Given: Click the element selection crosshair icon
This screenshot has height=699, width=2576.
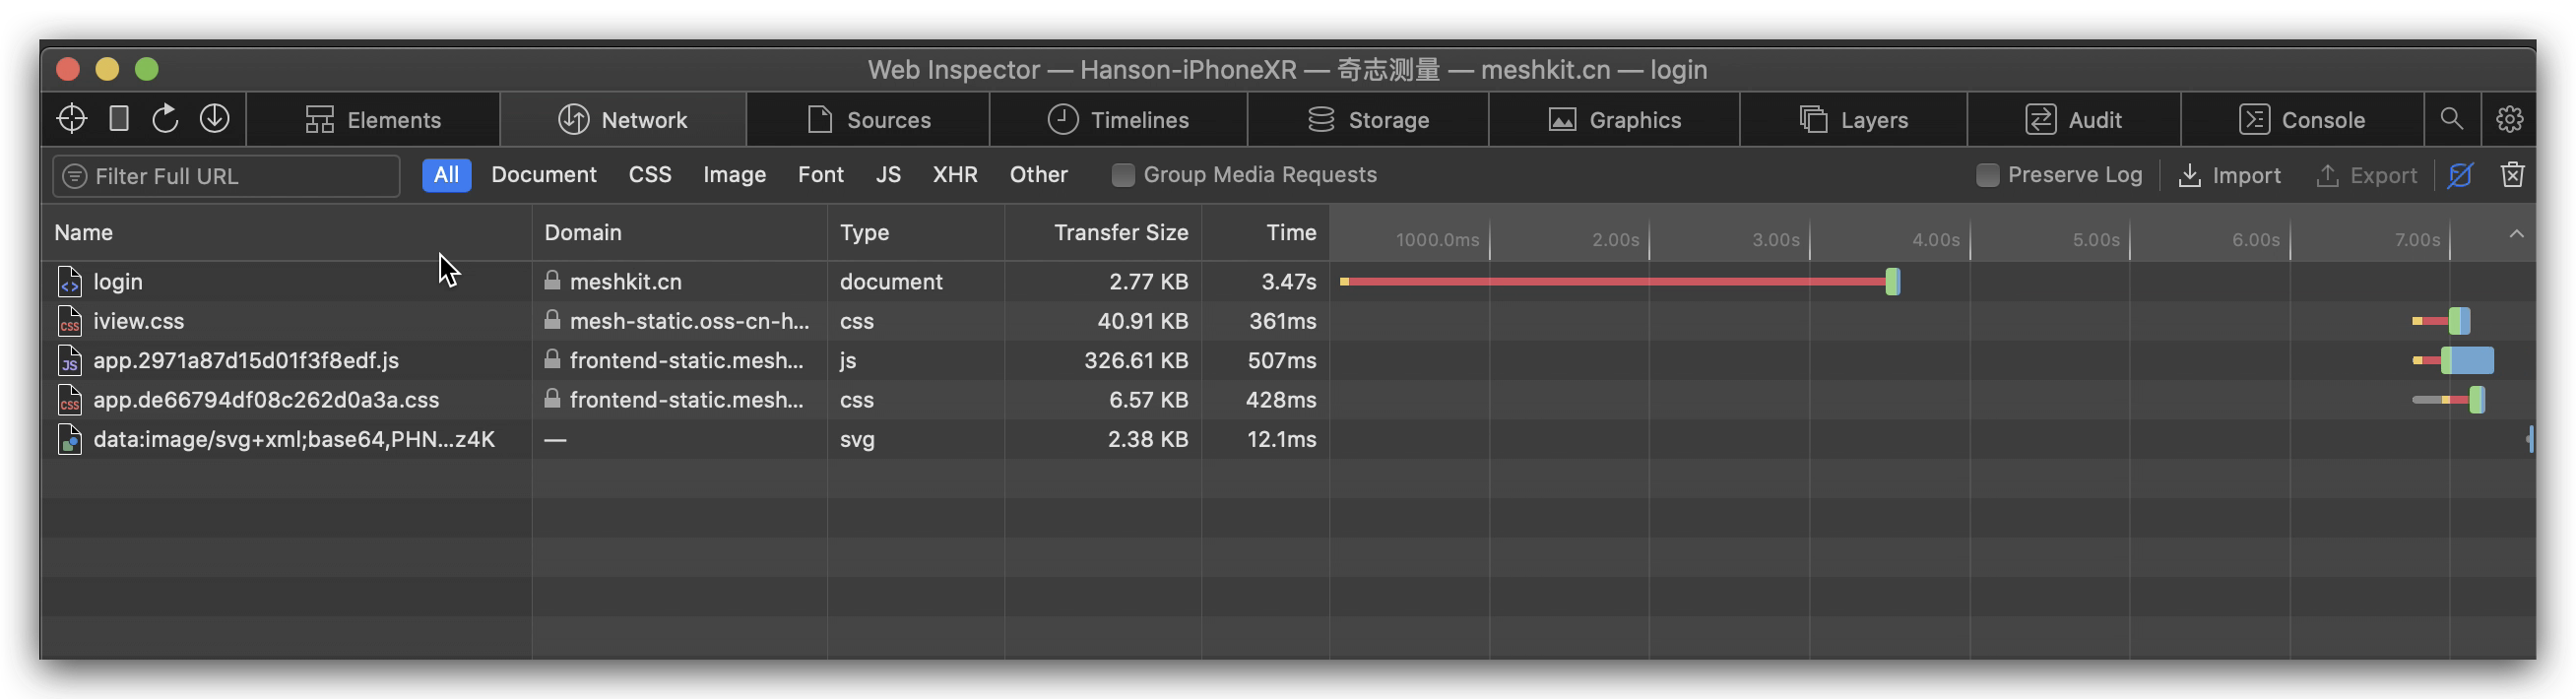Looking at the screenshot, I should [72, 119].
